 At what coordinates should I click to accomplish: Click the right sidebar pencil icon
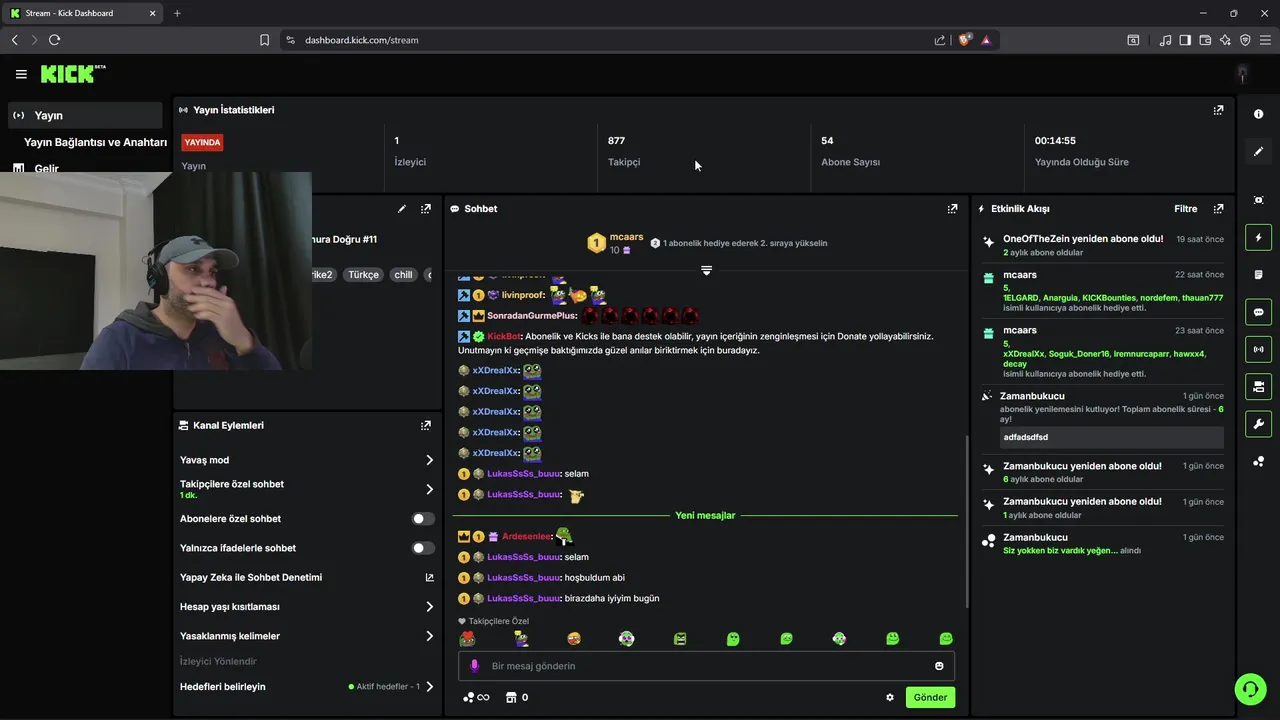[1258, 152]
